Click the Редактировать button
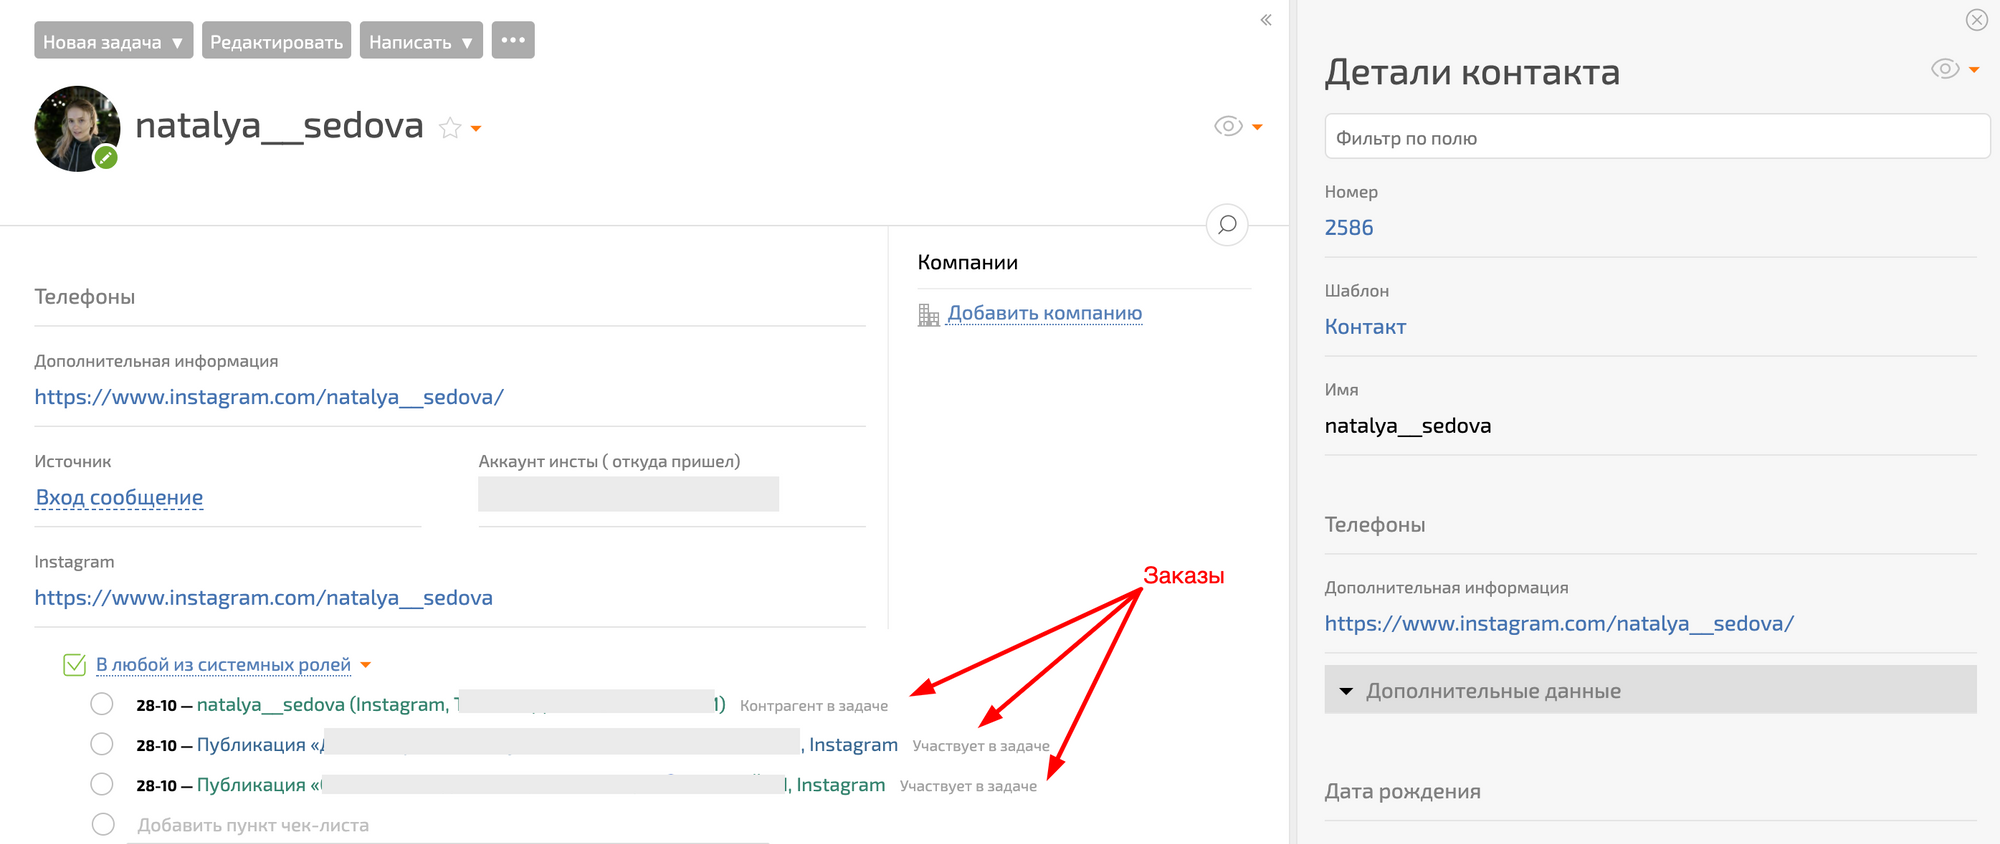The width and height of the screenshot is (2000, 844). click(276, 41)
